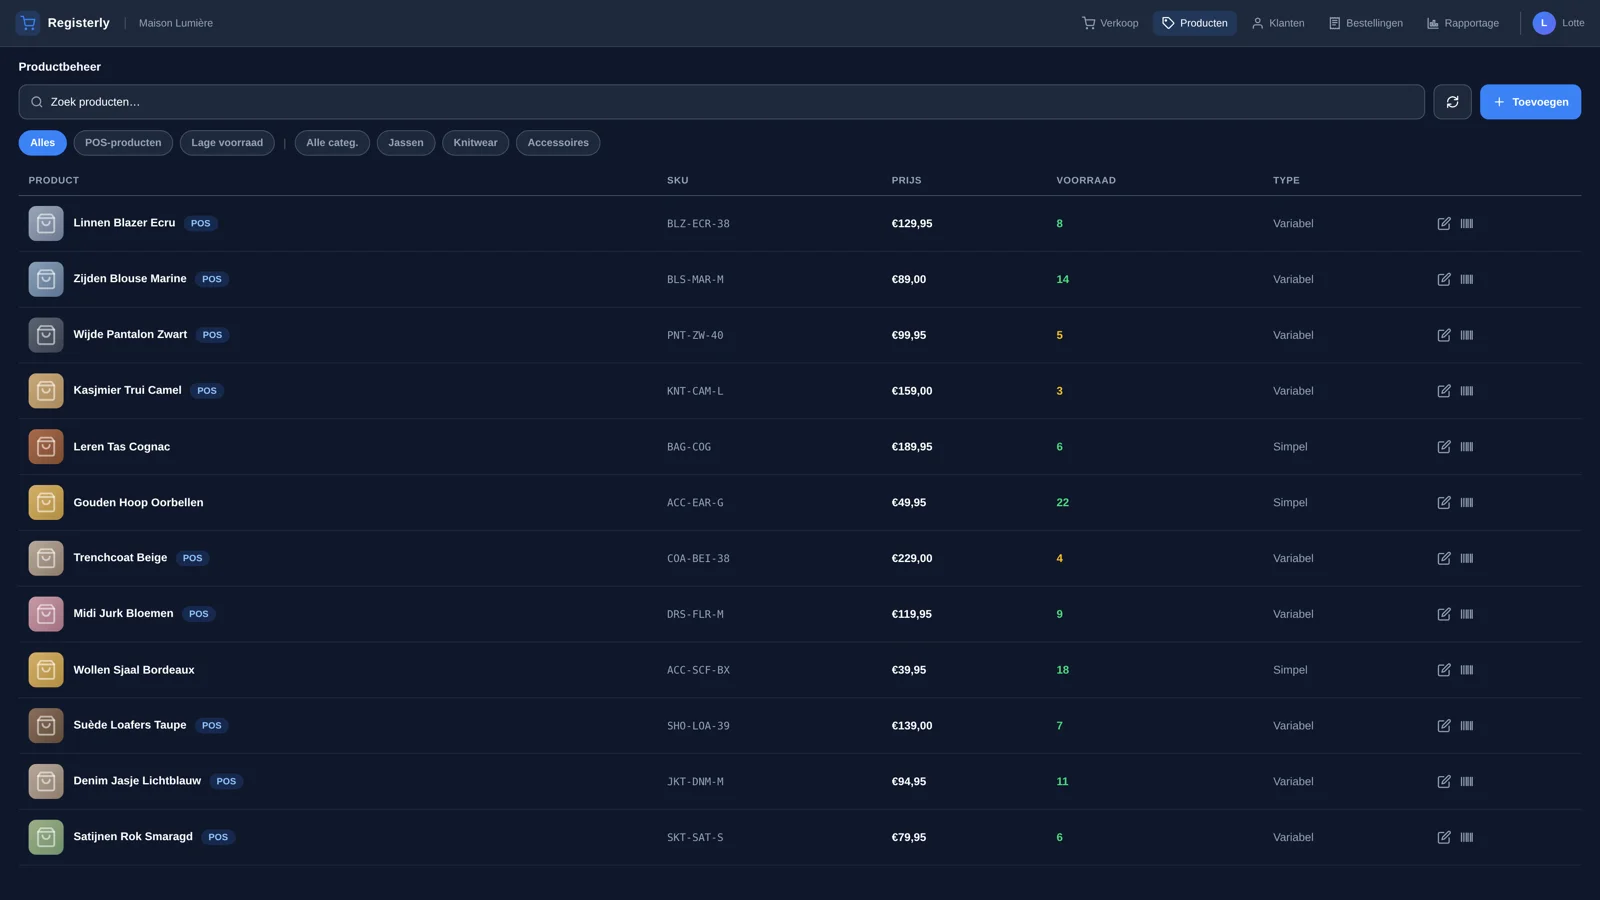The image size is (1600, 900).
Task: Click the Leren Tas Cognac thumbnail
Action: click(x=46, y=447)
